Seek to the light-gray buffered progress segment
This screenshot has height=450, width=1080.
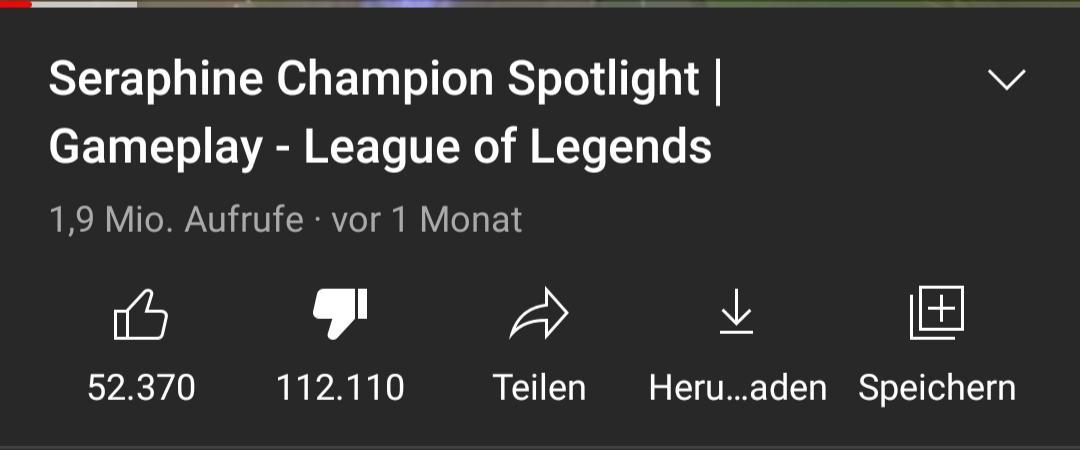point(85,3)
